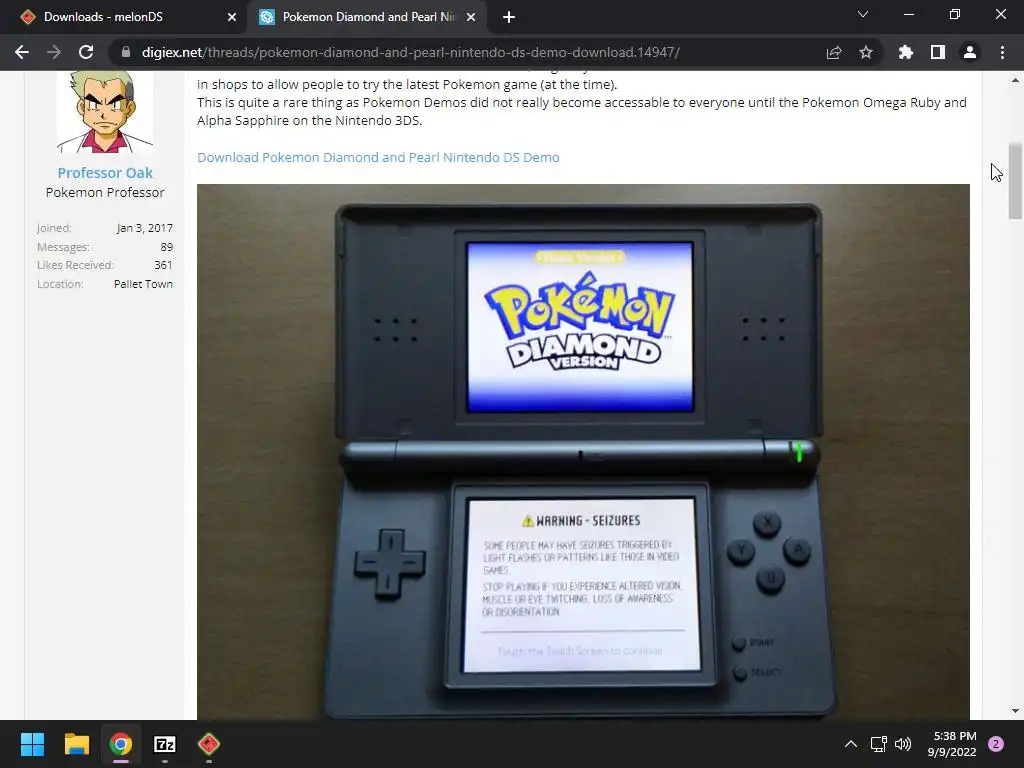Image resolution: width=1024 pixels, height=768 pixels.
Task: Click the '89' messages count
Action: (167, 247)
